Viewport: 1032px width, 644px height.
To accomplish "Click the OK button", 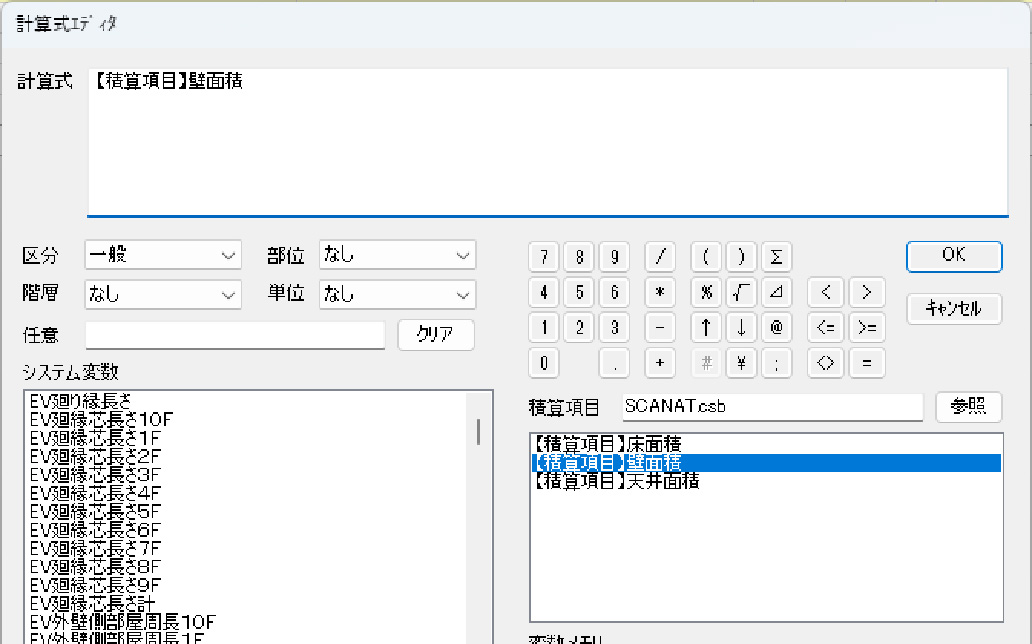I will (x=953, y=256).
